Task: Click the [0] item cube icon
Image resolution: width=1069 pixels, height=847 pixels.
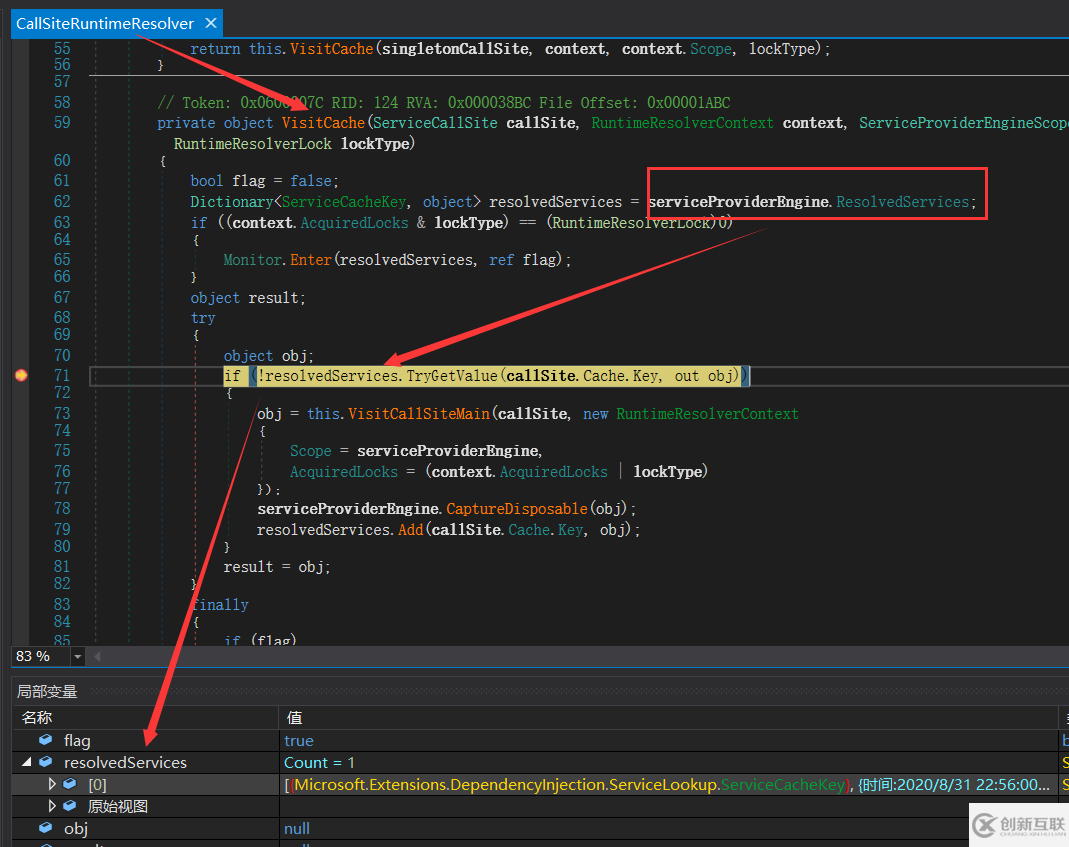Action: (70, 784)
